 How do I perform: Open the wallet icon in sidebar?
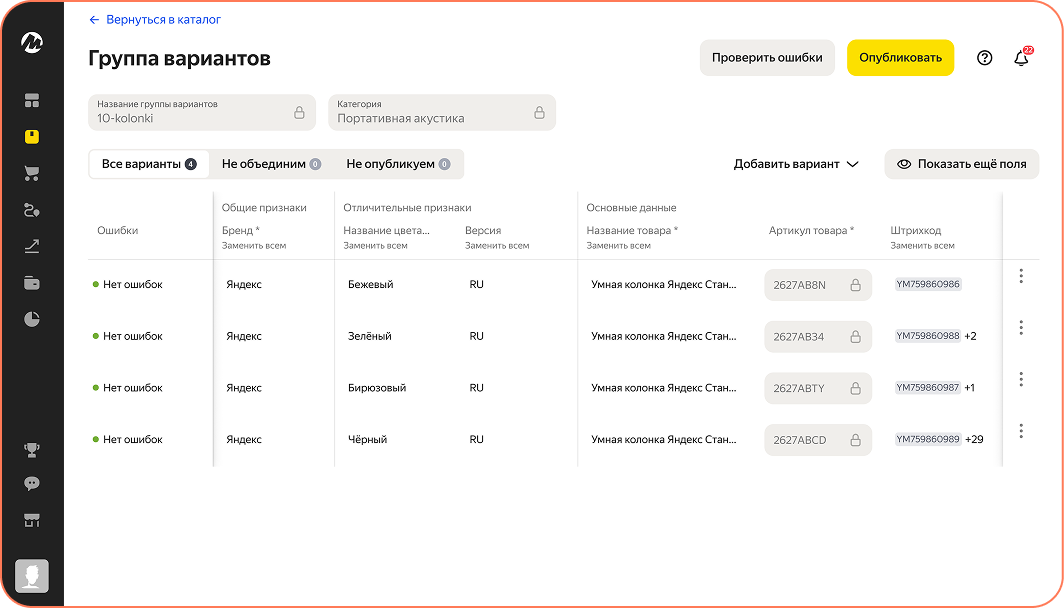32,283
